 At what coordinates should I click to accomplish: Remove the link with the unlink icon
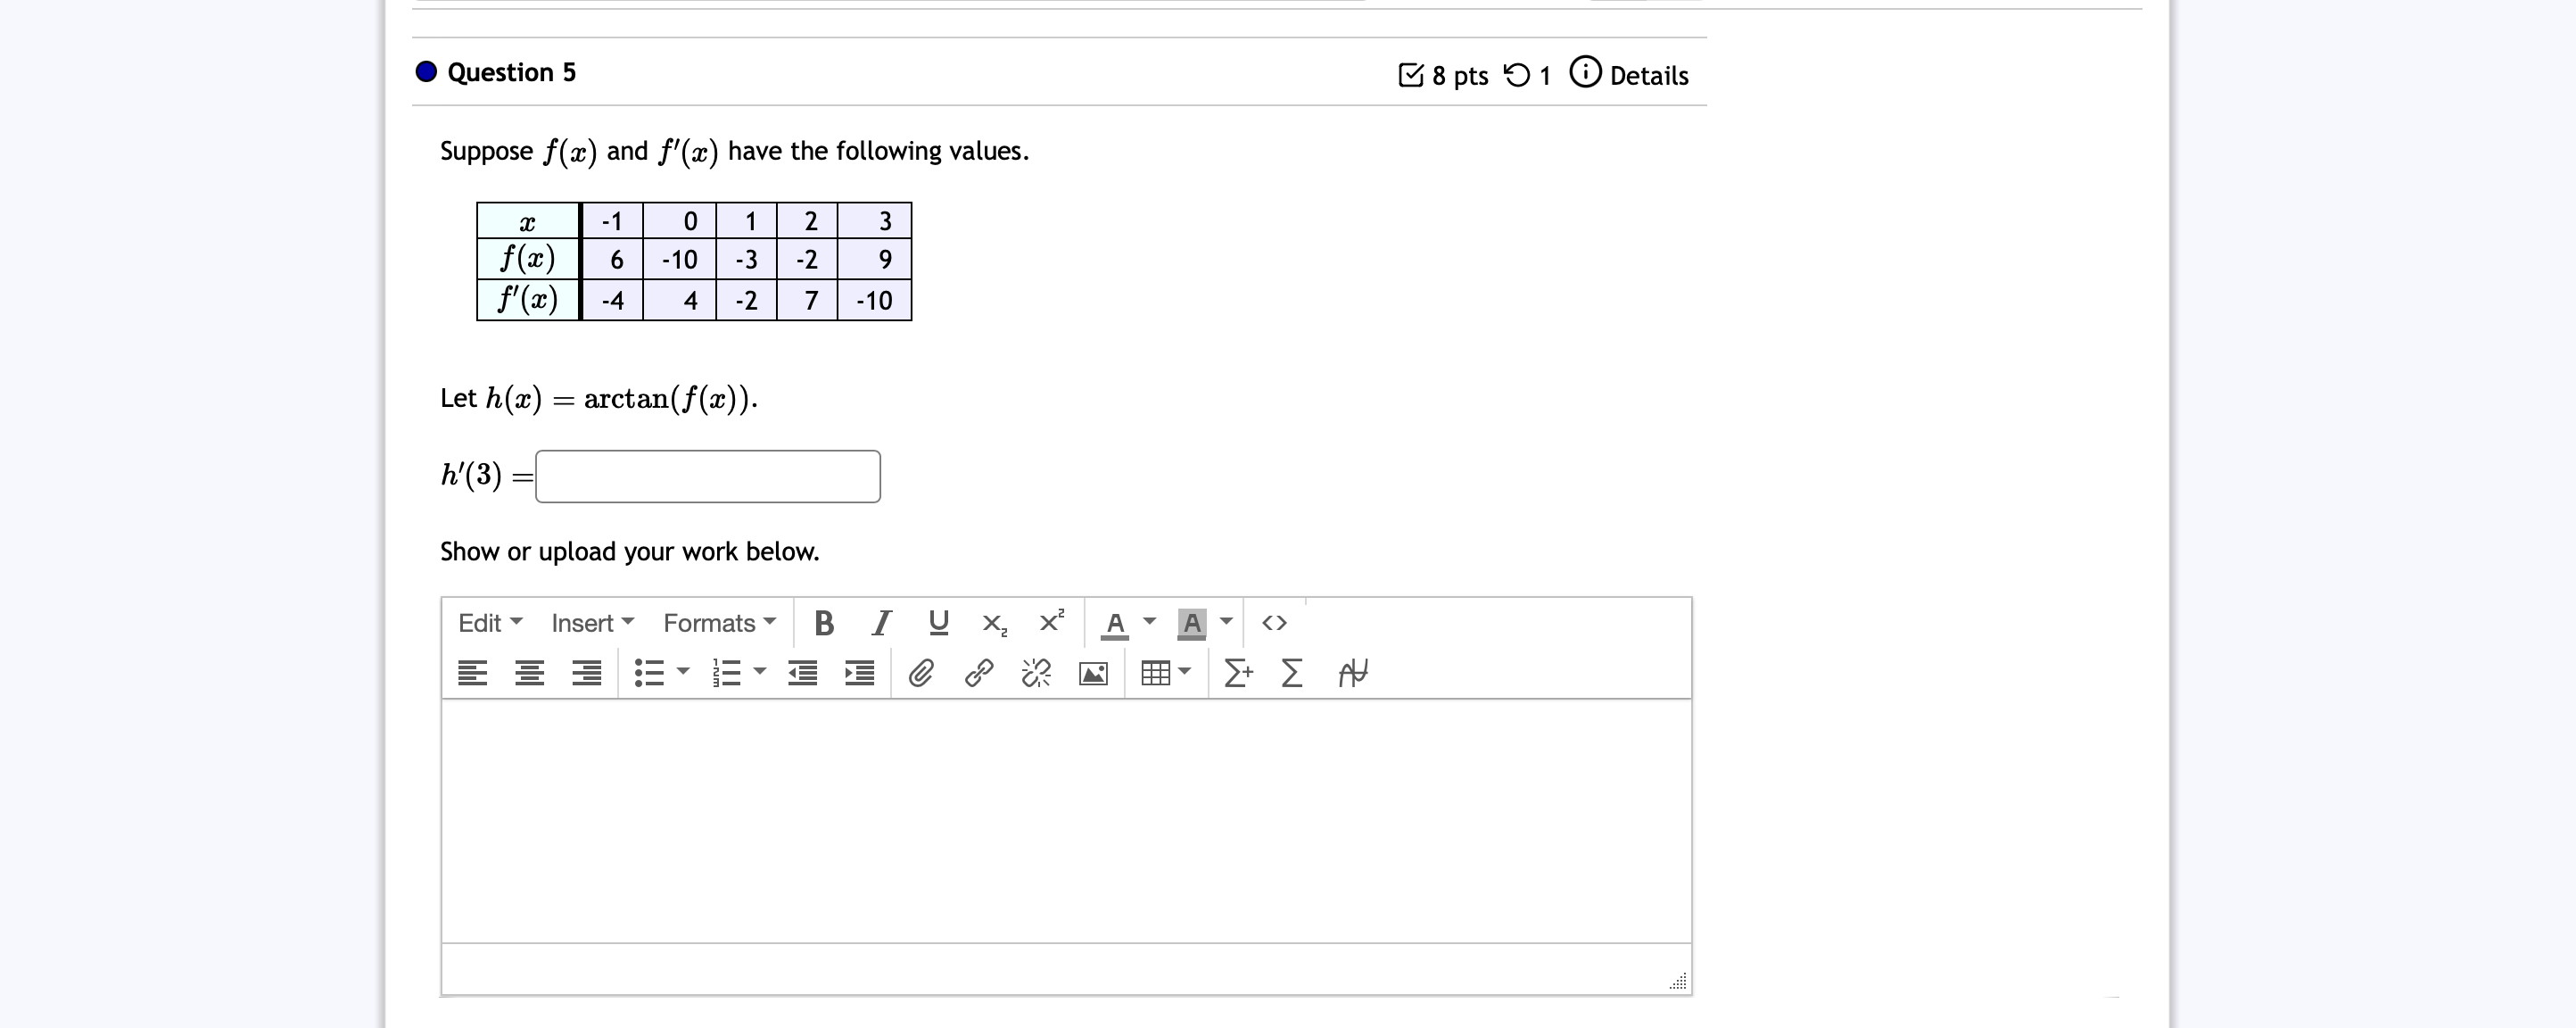click(1035, 673)
